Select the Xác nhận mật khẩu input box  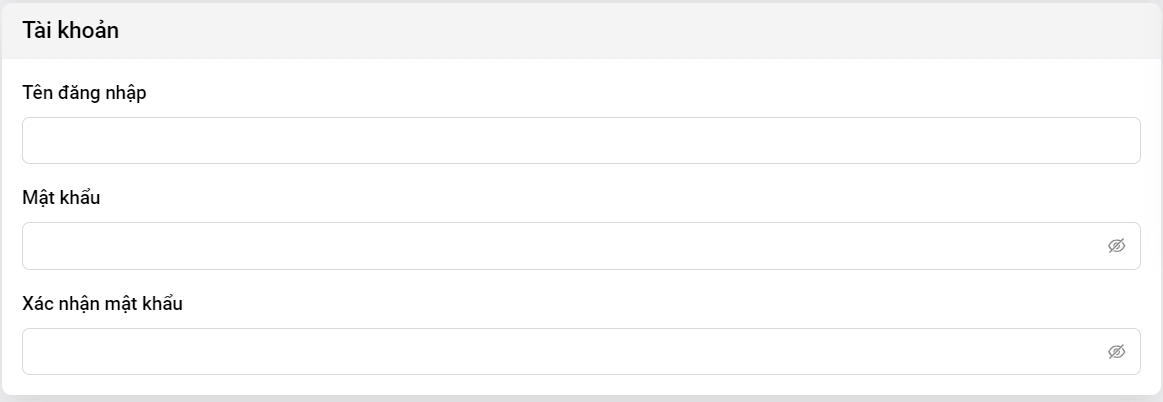click(560, 351)
